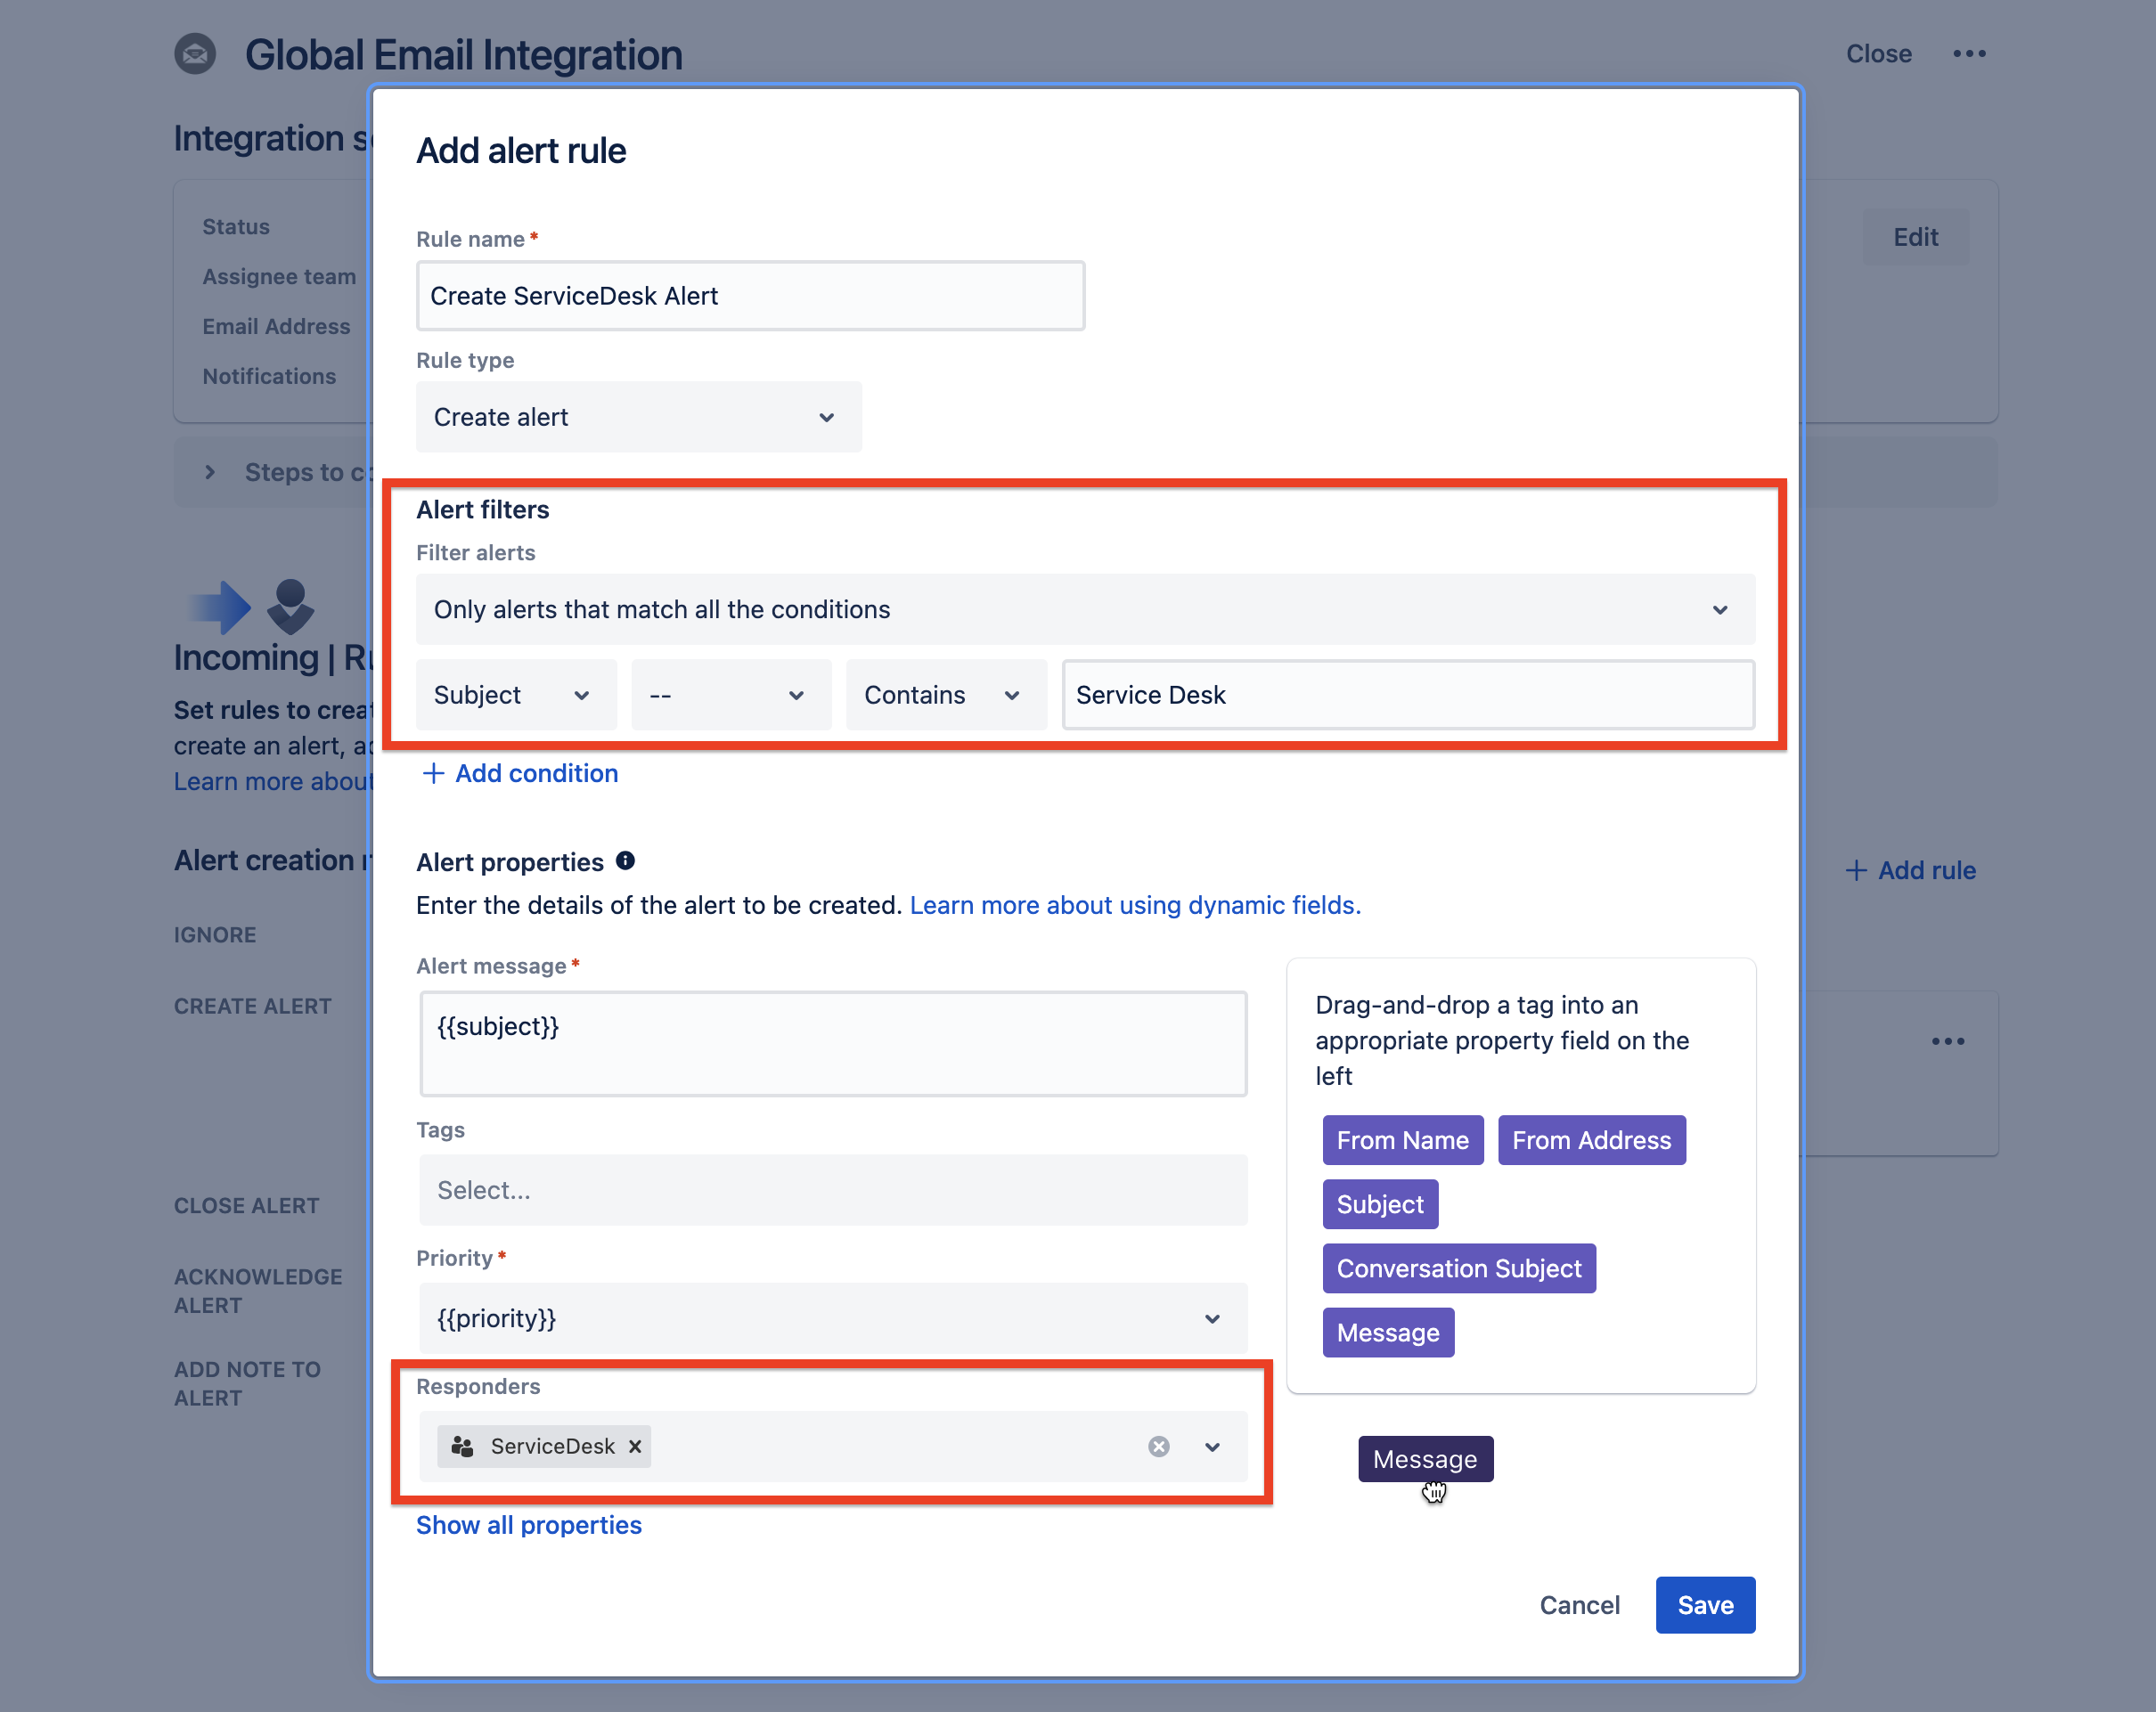Open Show all properties link
The height and width of the screenshot is (1712, 2156).
(529, 1525)
